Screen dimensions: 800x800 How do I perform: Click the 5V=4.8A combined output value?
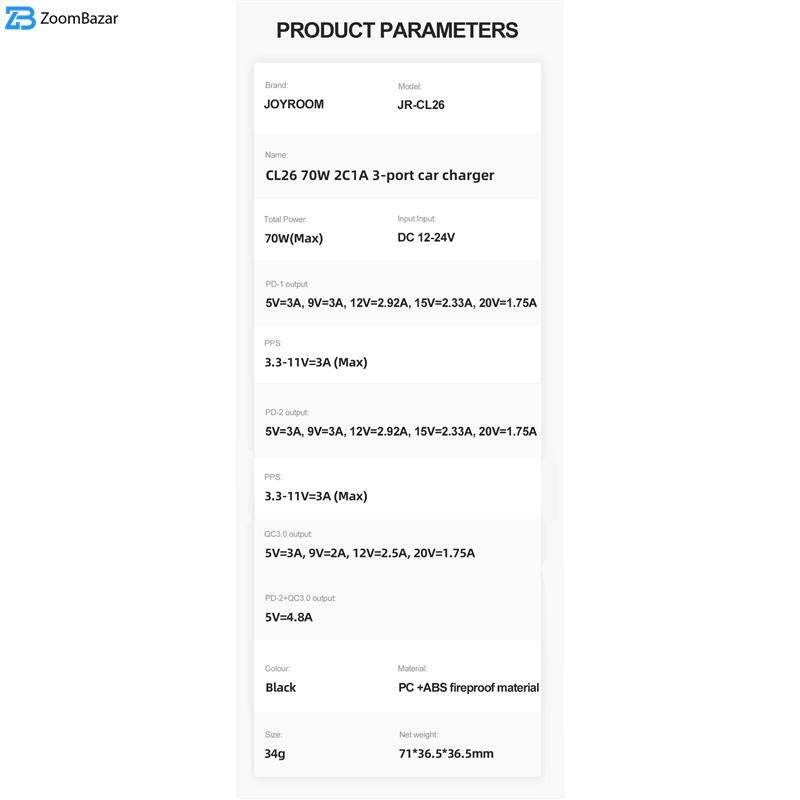click(x=289, y=617)
